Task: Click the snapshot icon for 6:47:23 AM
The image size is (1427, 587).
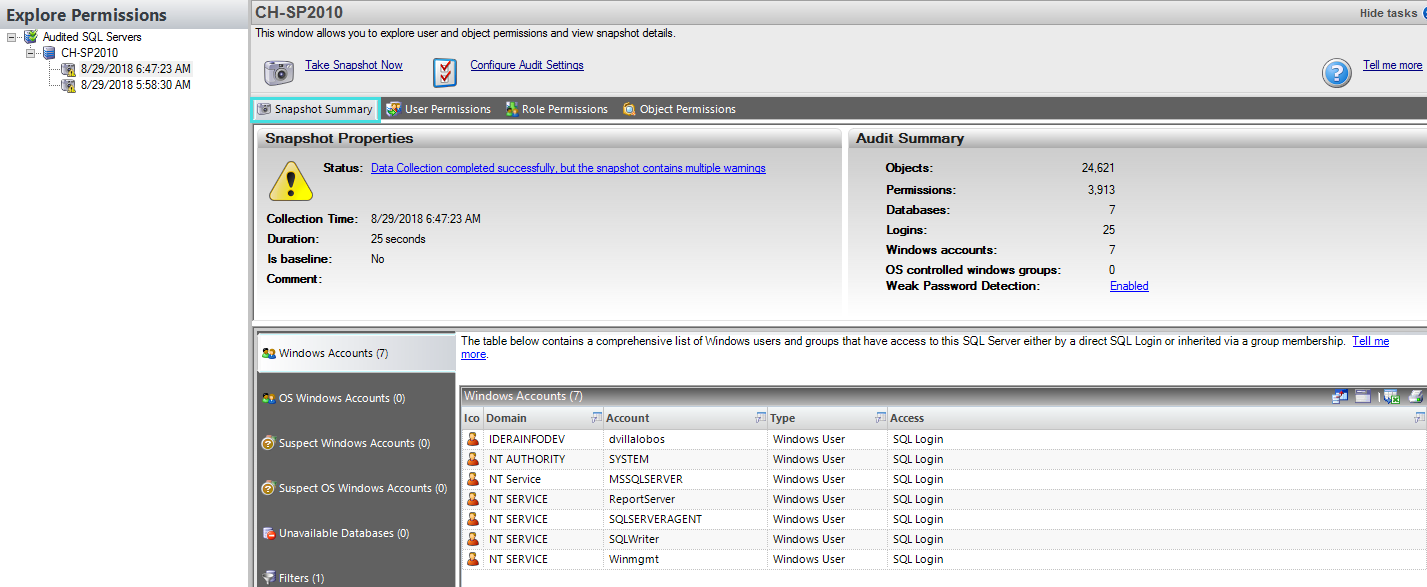Action: (68, 69)
